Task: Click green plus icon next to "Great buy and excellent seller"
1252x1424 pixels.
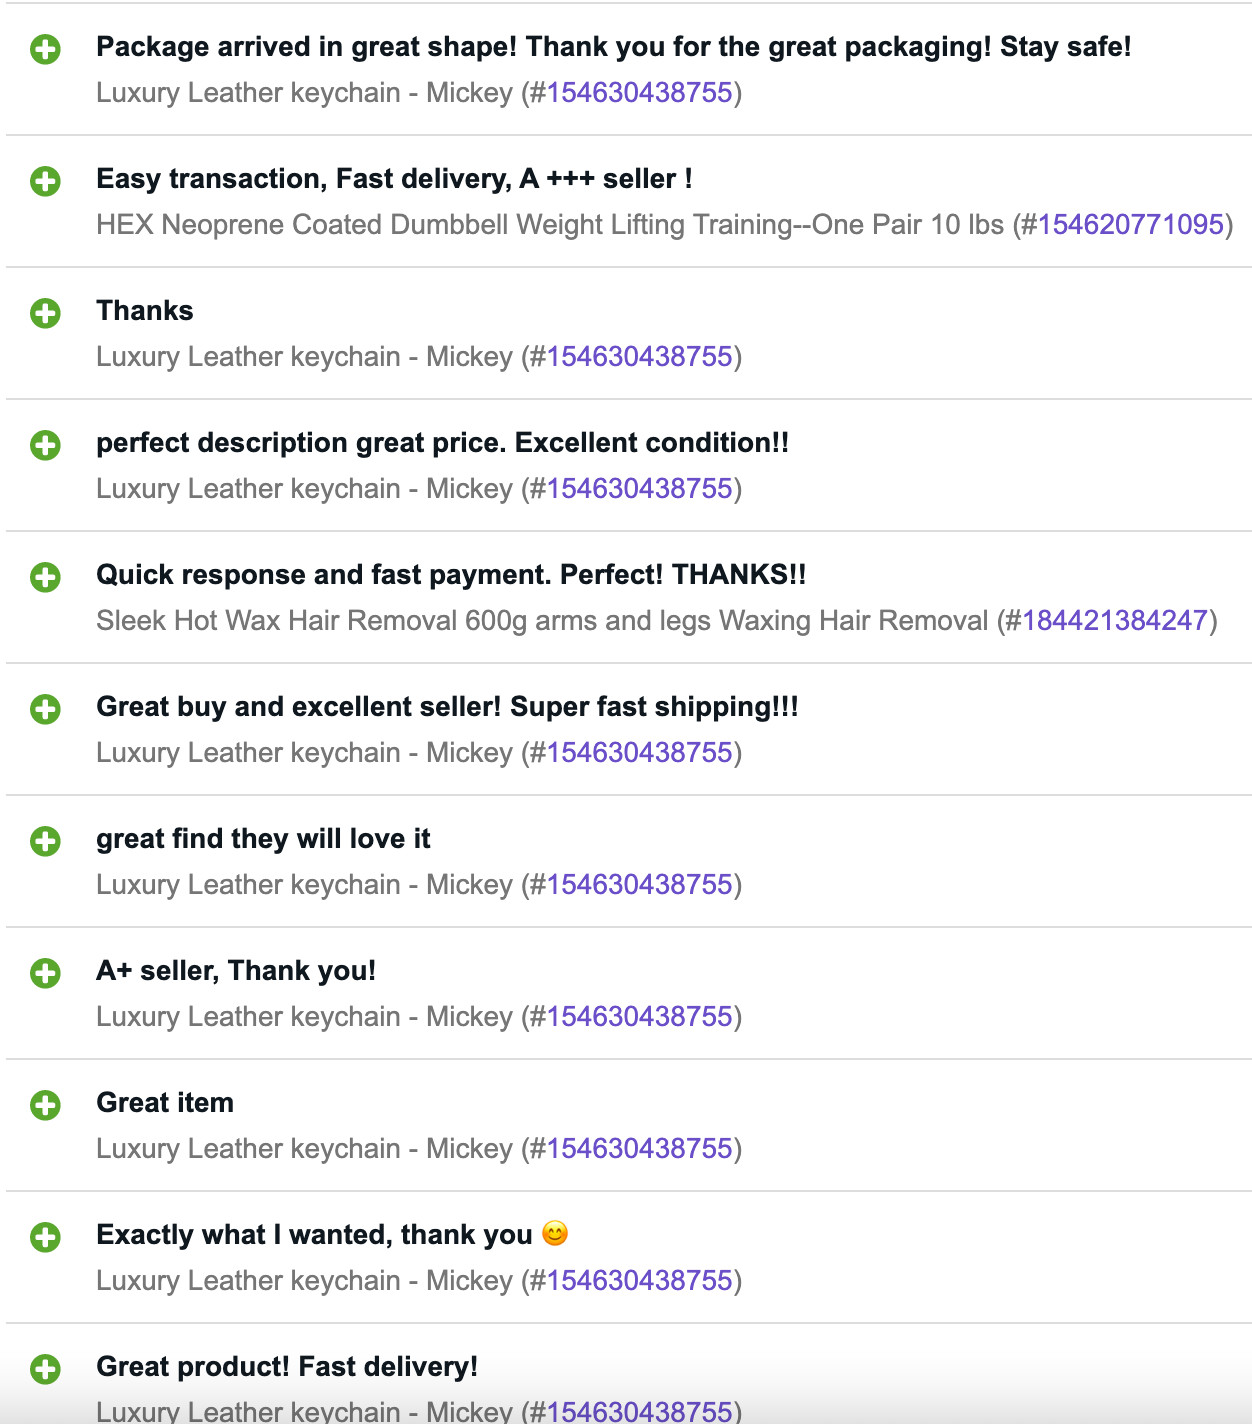Action: (x=45, y=709)
